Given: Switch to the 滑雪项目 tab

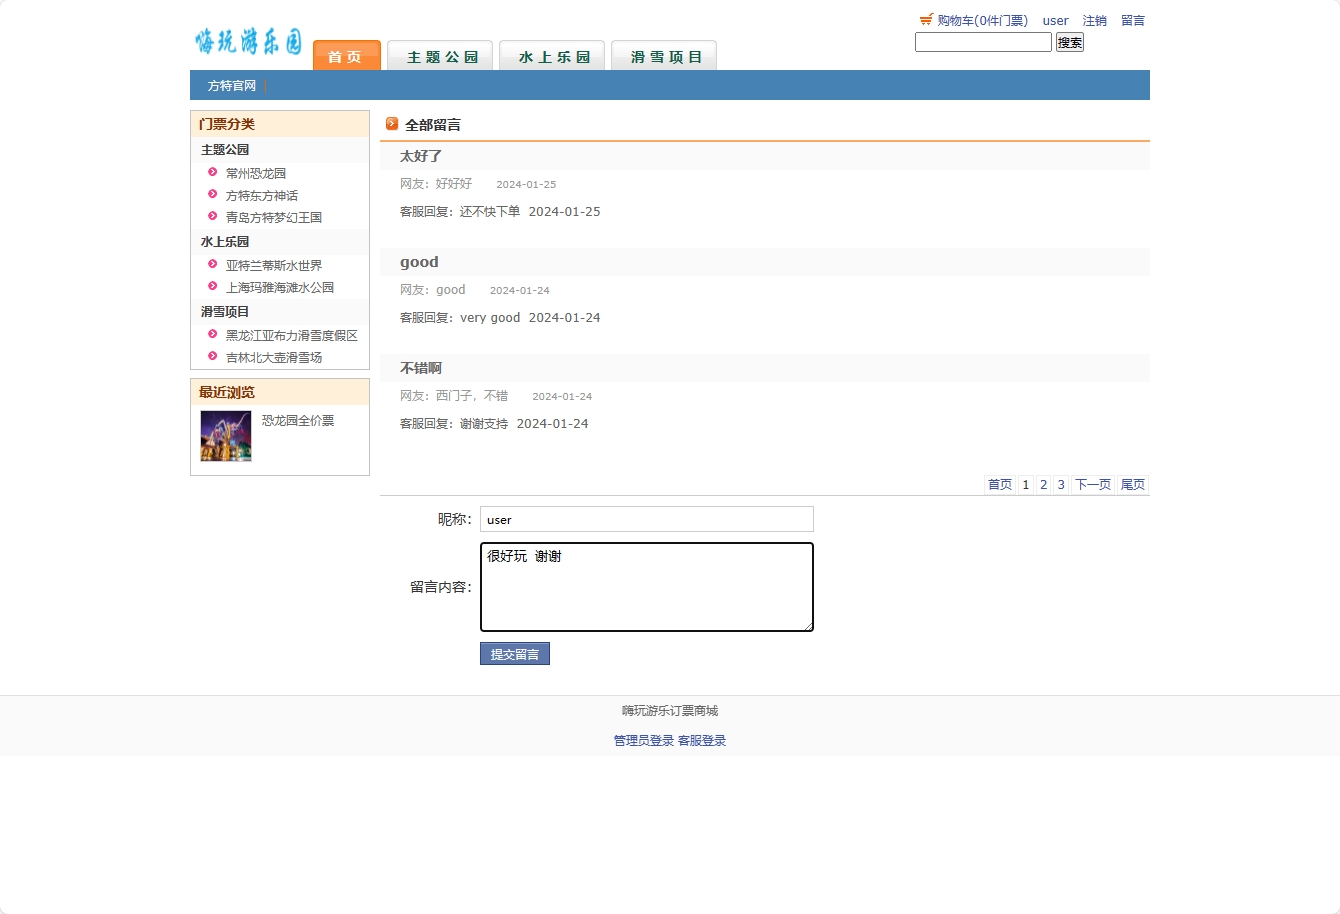Looking at the screenshot, I should click(x=664, y=56).
